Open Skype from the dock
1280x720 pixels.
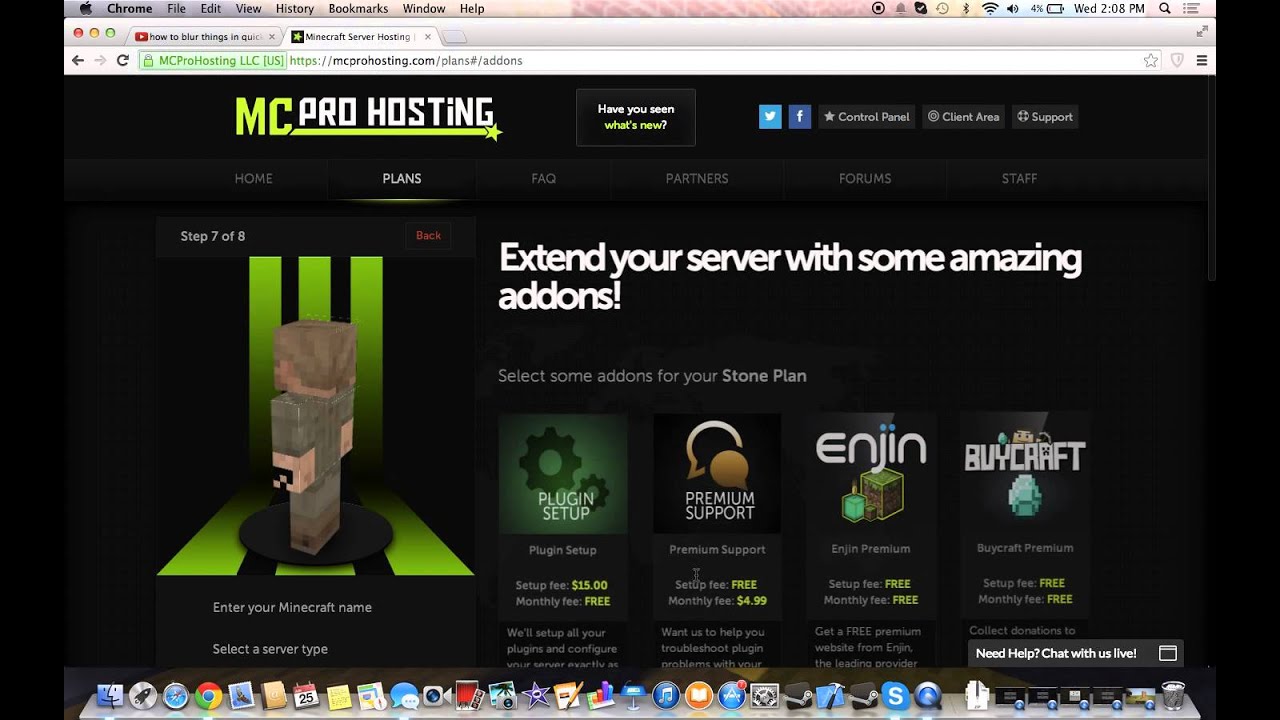[895, 696]
